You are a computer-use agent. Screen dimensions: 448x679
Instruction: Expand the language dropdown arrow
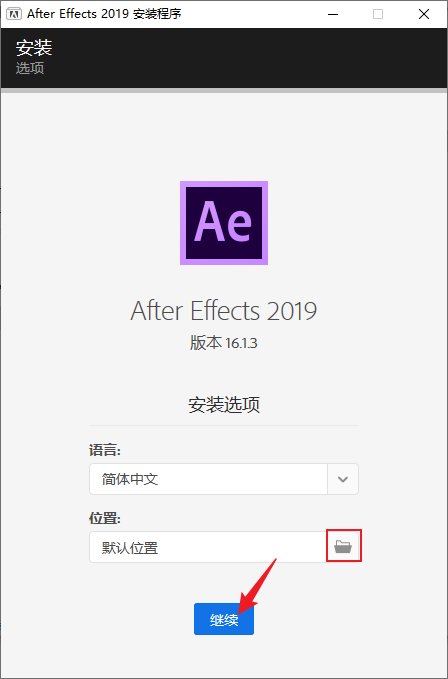click(x=343, y=479)
